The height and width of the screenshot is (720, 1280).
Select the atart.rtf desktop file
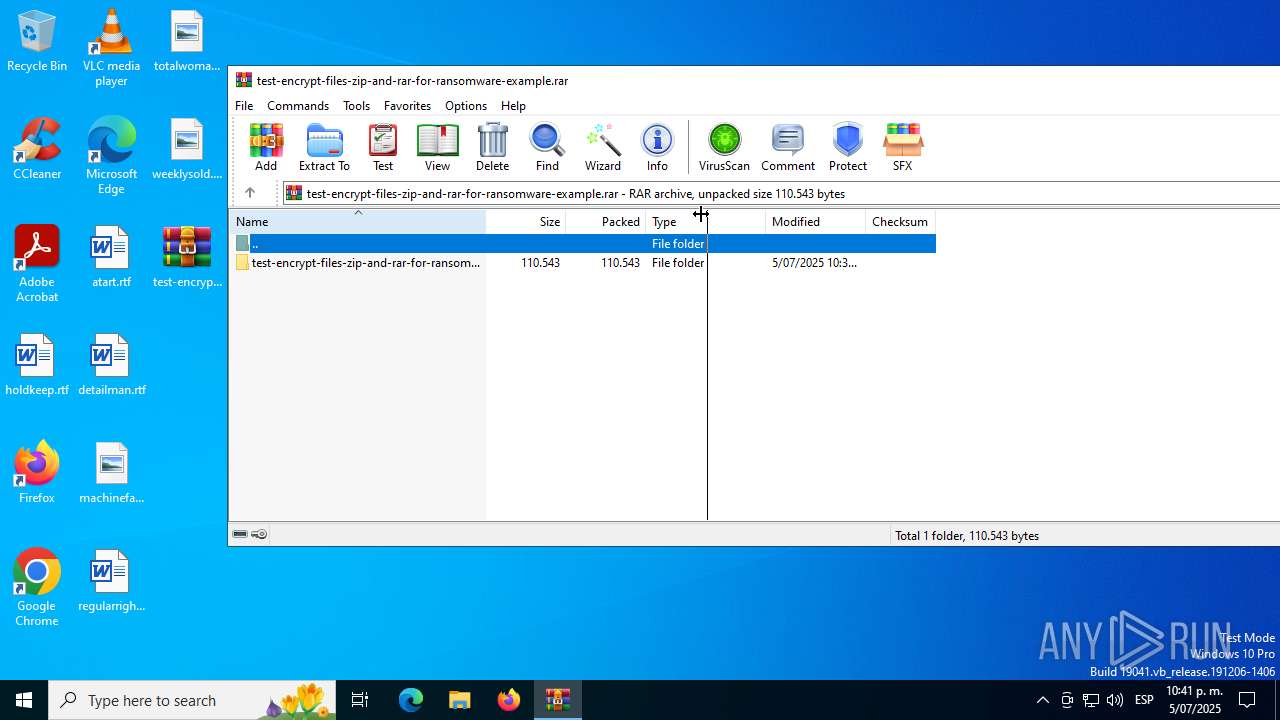tap(111, 258)
